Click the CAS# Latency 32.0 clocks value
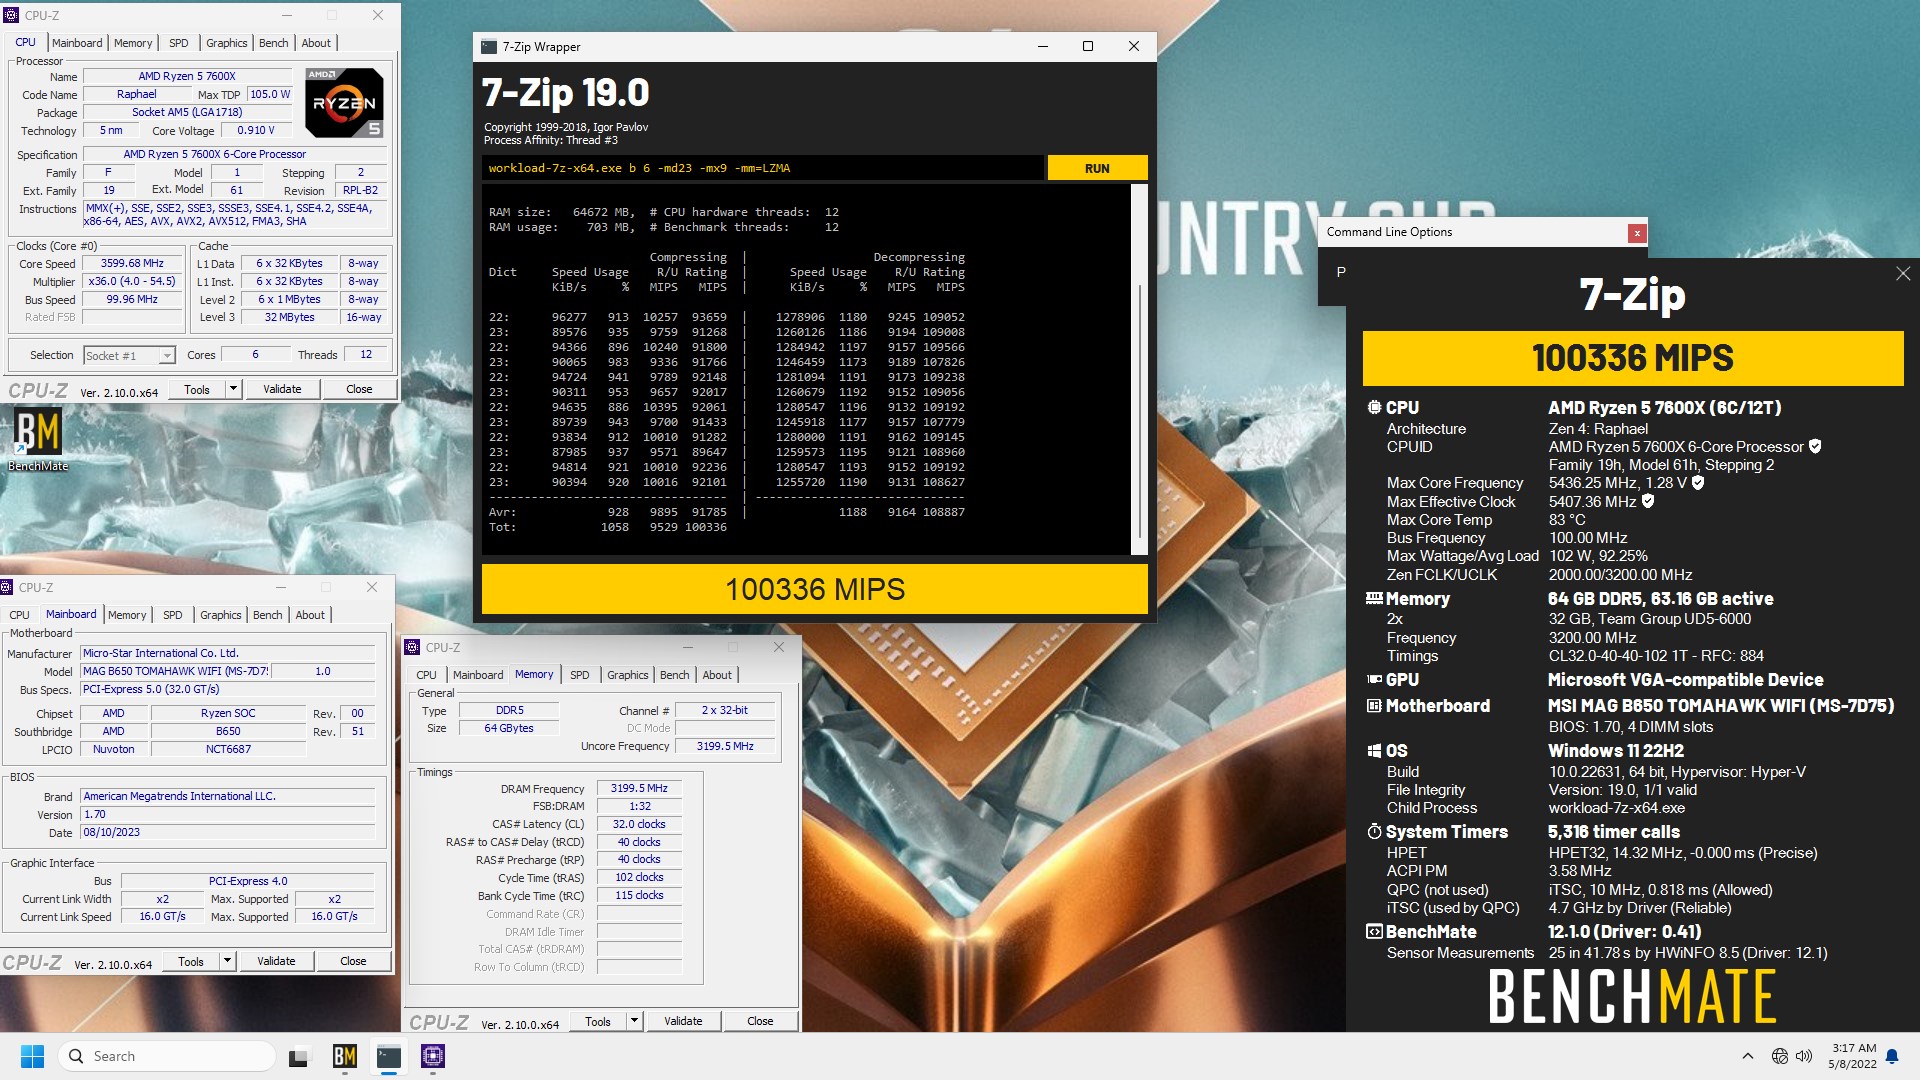This screenshot has height=1080, width=1920. click(x=639, y=824)
